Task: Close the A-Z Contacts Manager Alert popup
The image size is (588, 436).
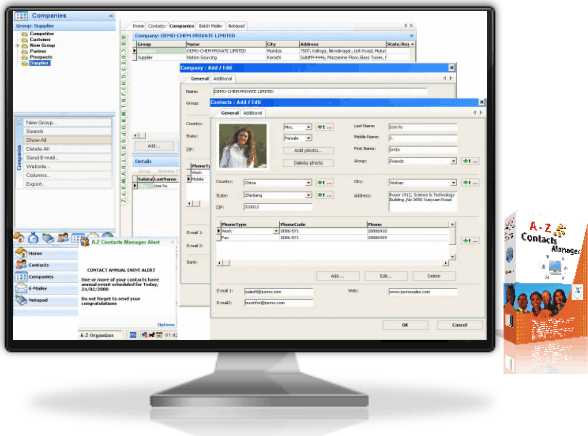Action: [x=172, y=242]
